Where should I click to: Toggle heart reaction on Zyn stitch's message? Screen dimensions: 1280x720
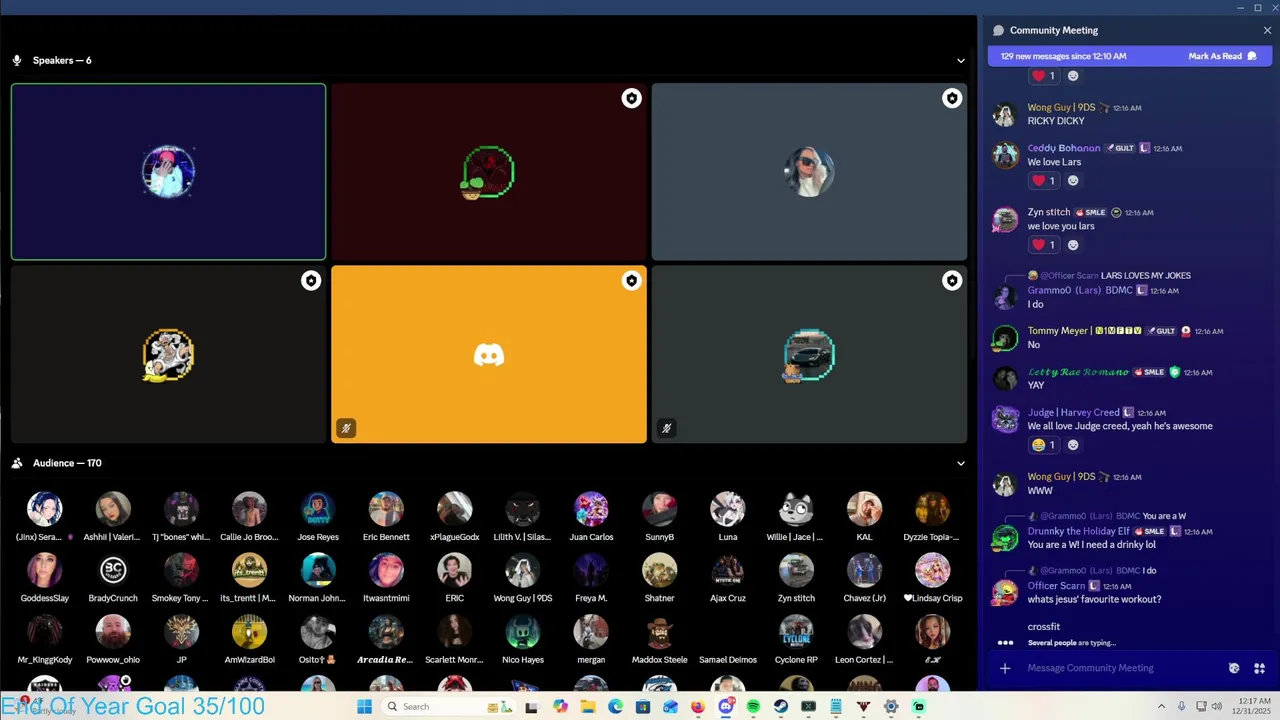pos(1044,245)
